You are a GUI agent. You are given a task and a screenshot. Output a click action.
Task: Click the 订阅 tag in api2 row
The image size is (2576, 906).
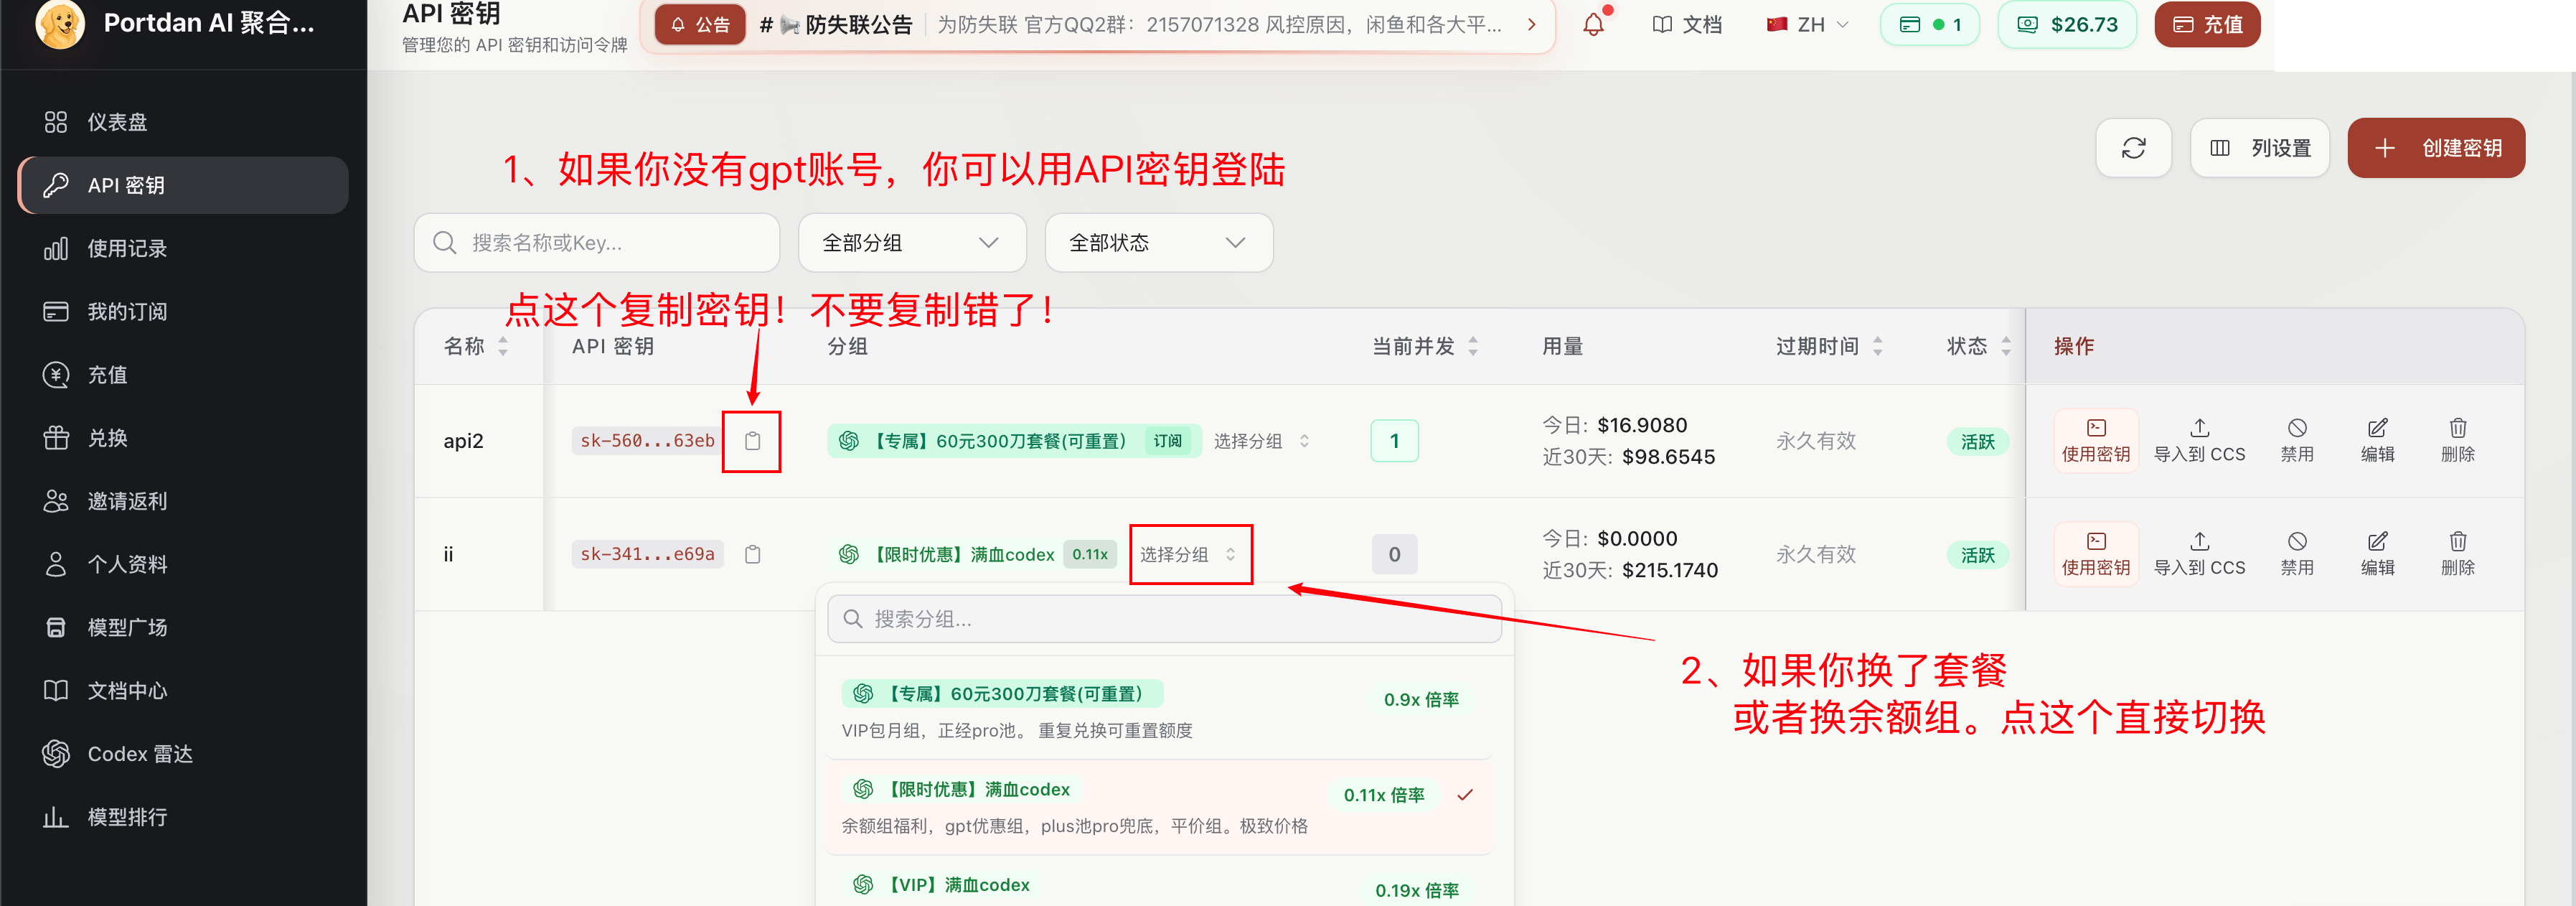click(1167, 441)
